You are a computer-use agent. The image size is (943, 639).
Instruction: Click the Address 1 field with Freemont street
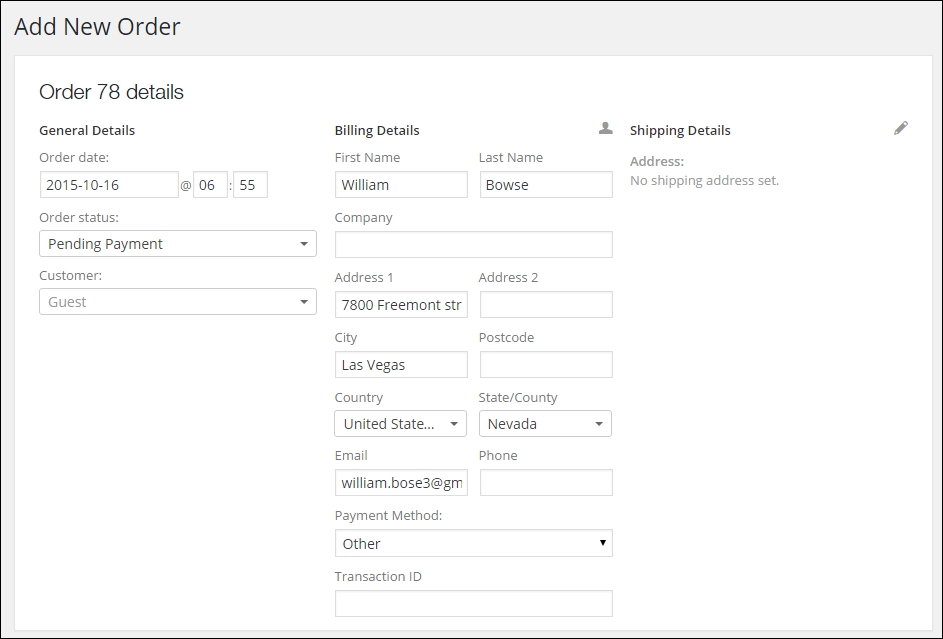(400, 304)
